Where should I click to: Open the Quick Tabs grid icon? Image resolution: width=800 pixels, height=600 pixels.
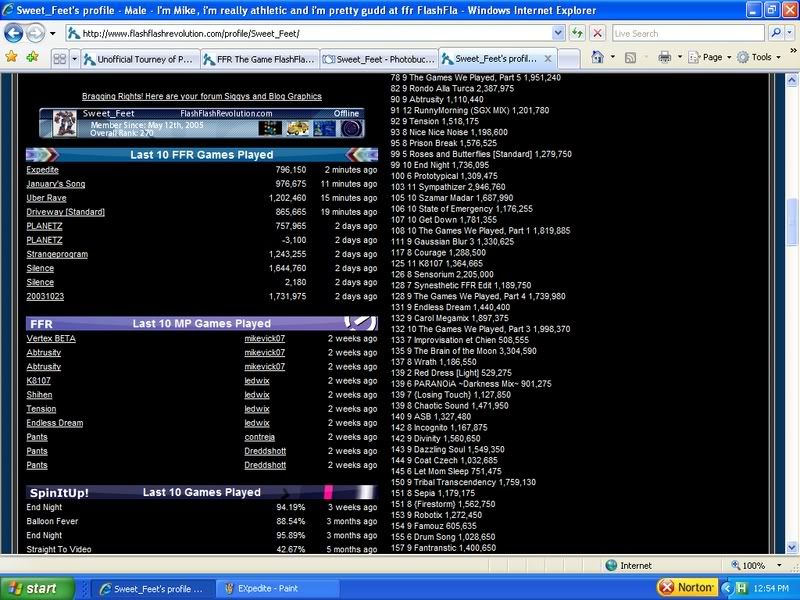tap(59, 59)
